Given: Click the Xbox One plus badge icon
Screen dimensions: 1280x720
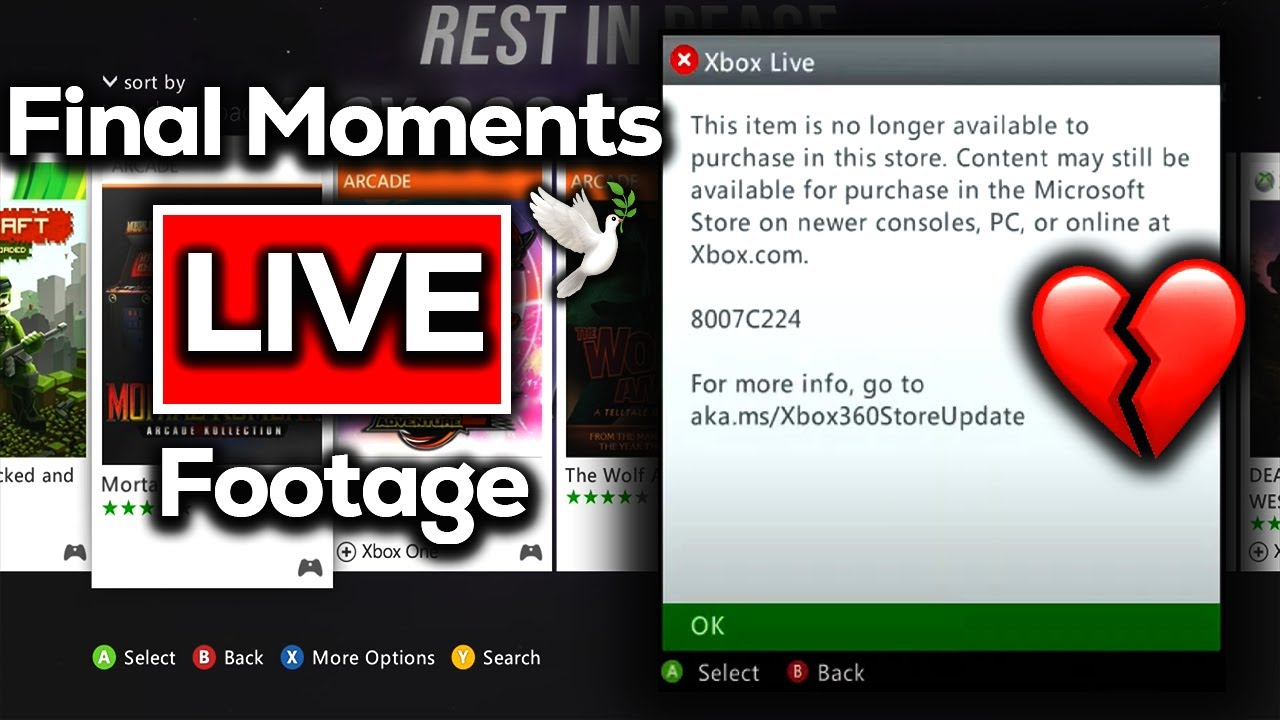Looking at the screenshot, I should [x=347, y=551].
